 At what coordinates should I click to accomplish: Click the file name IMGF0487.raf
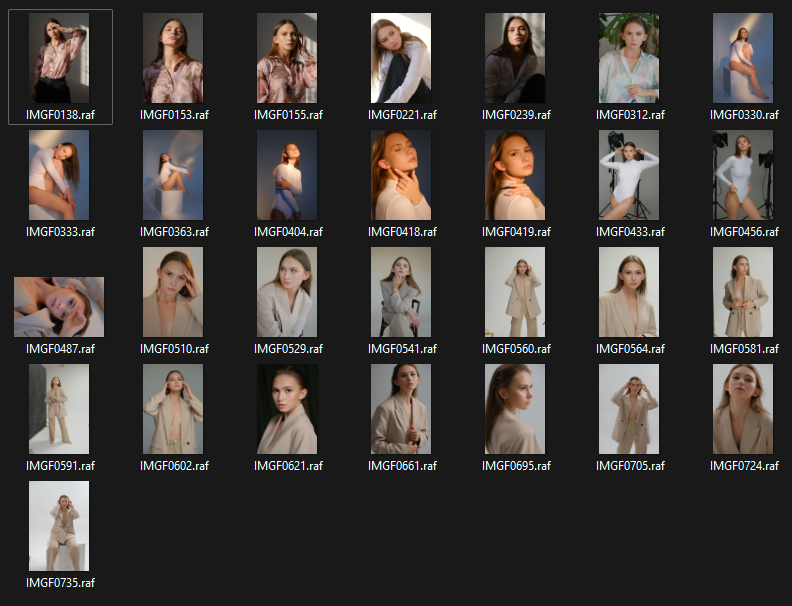pos(60,349)
